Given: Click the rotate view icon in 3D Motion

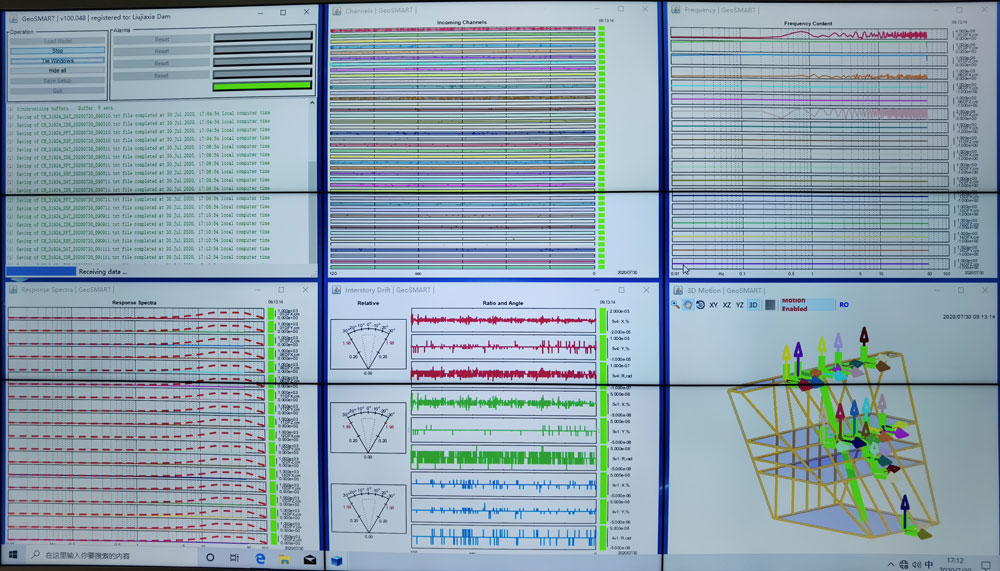Looking at the screenshot, I should [x=700, y=304].
